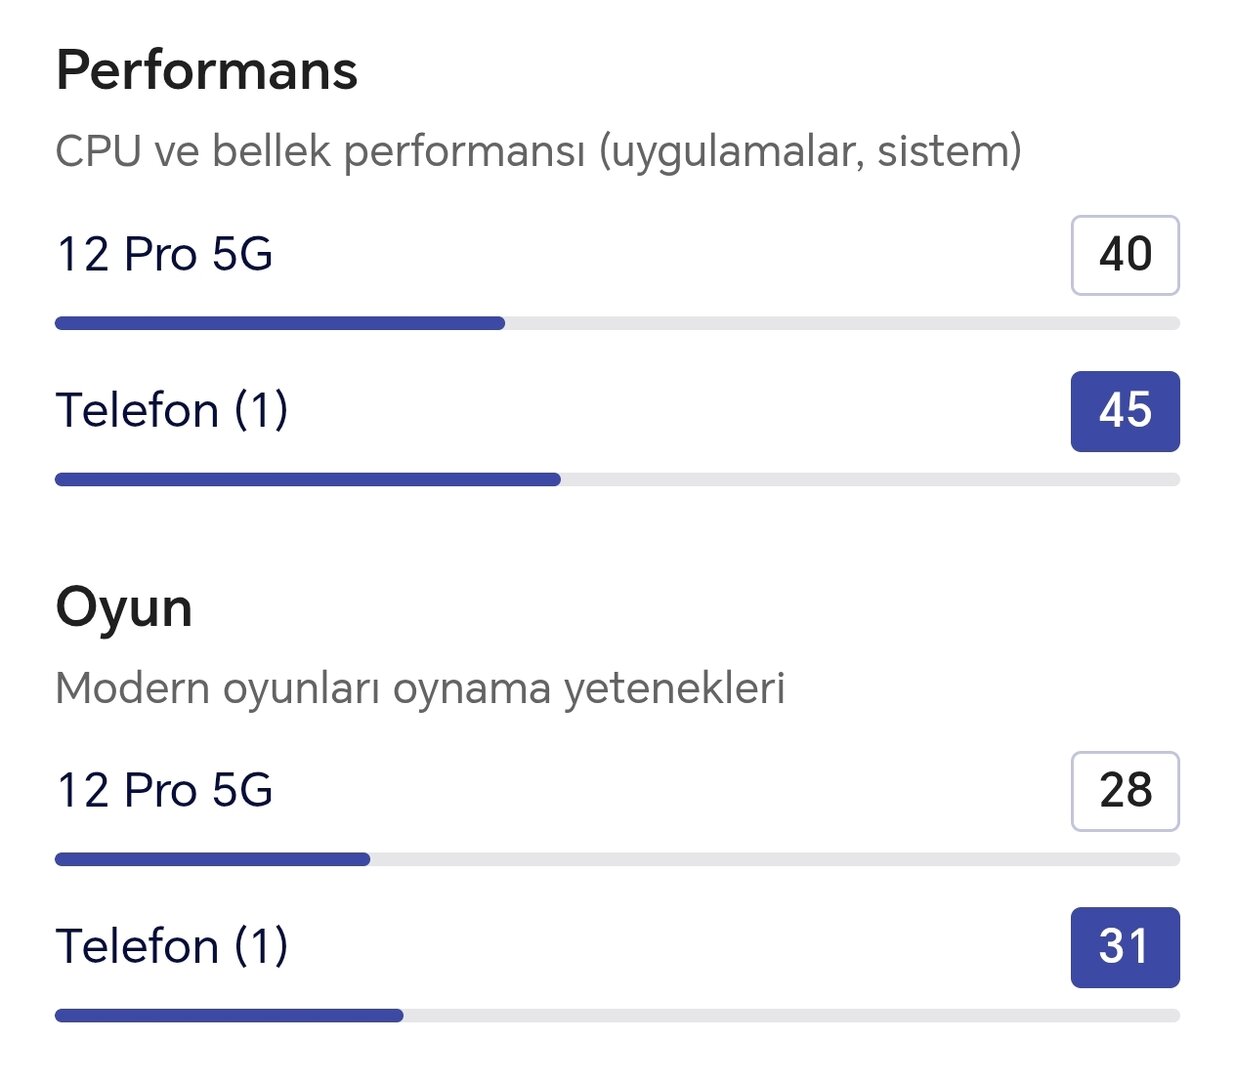
Task: Click unfilled part of Telefon (1) Performans bar
Action: click(x=870, y=480)
